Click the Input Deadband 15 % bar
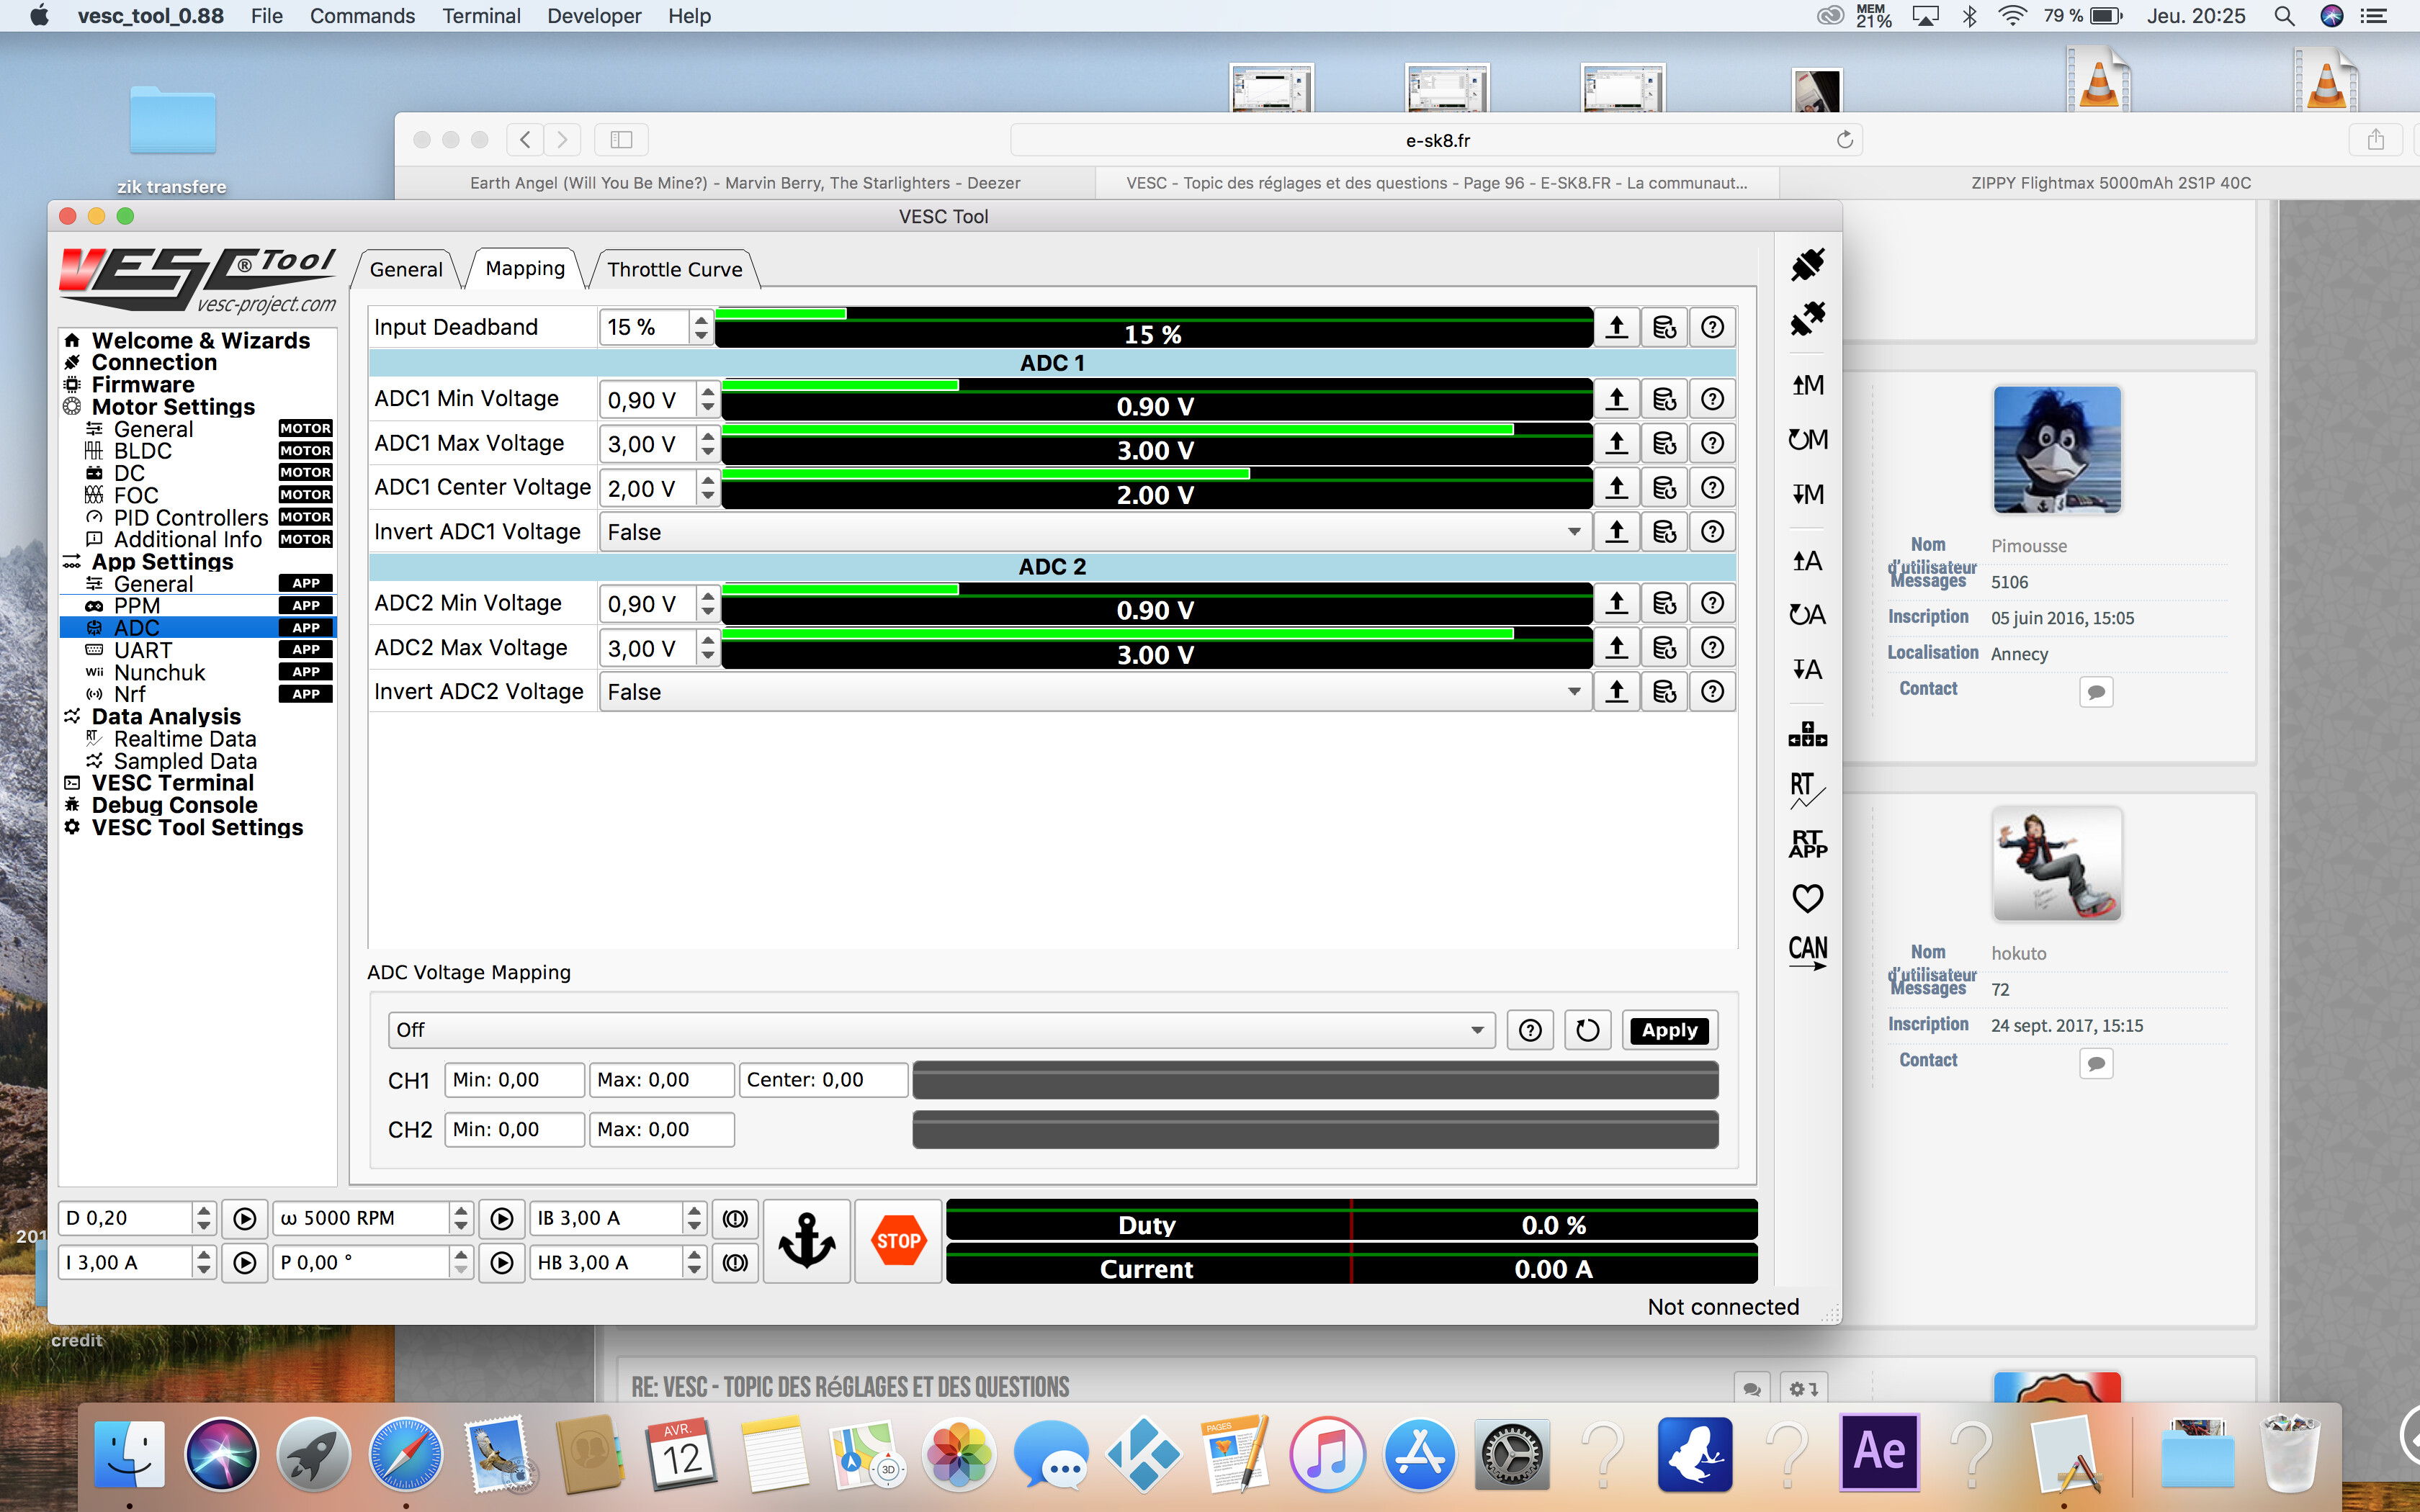2420x1512 pixels. 1153,327
